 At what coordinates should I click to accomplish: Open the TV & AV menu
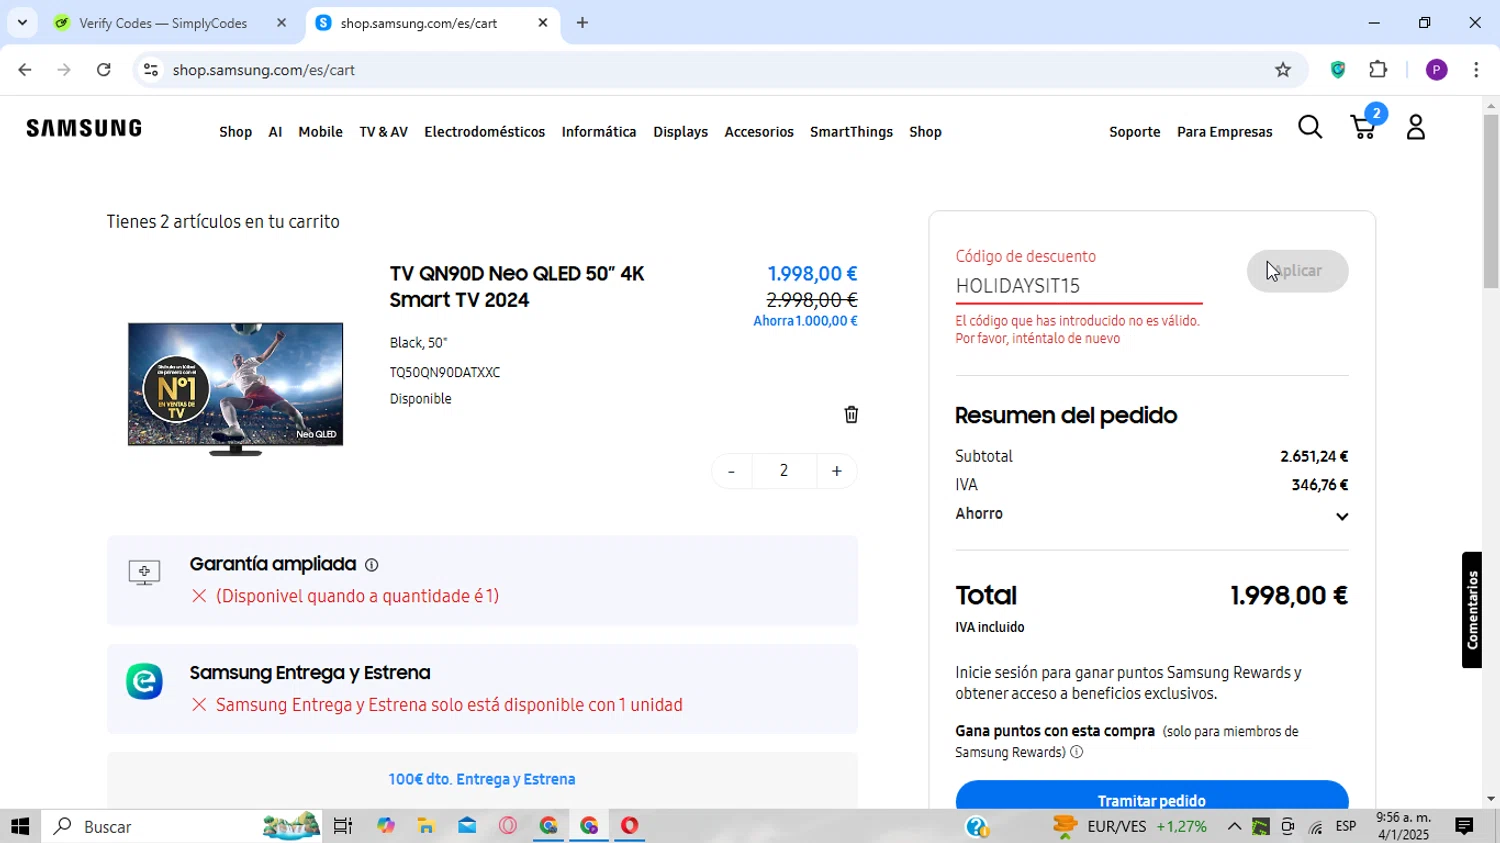tap(383, 132)
